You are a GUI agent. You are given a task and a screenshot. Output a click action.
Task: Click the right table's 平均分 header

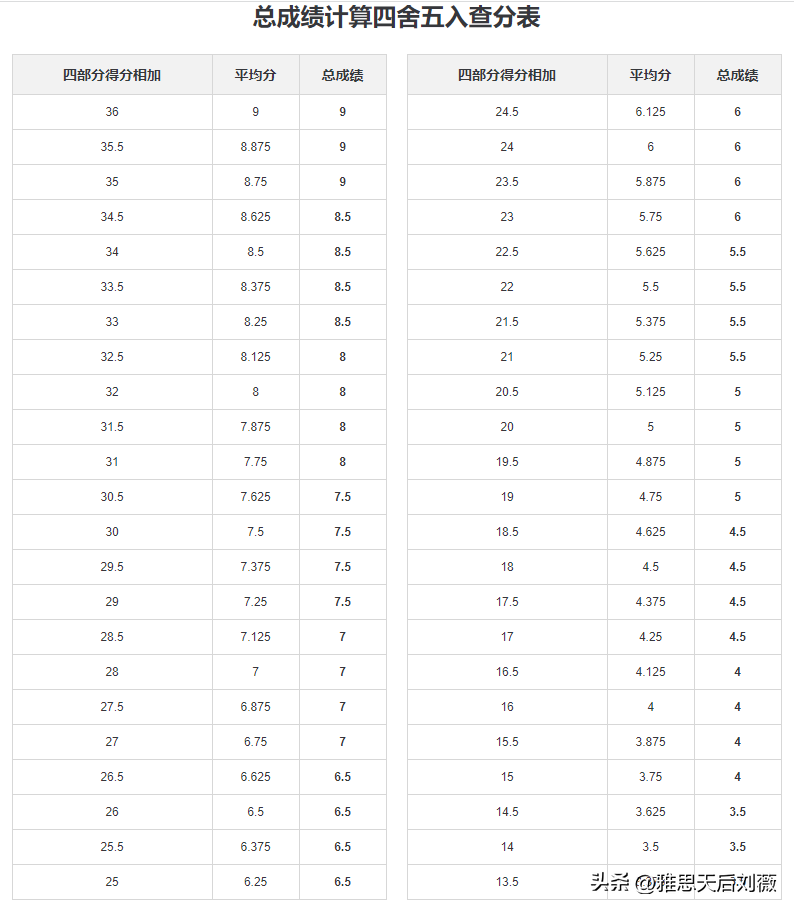(x=650, y=75)
